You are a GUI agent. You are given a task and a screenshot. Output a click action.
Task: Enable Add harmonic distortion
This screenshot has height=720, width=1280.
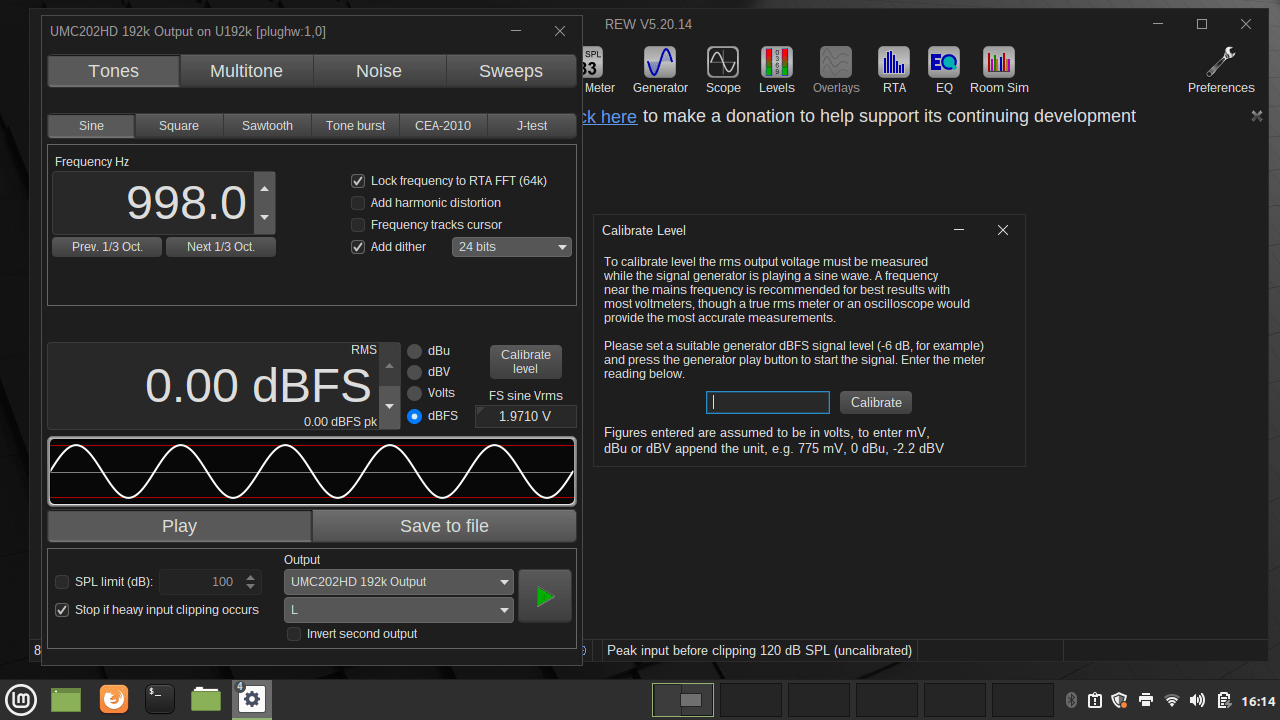point(358,203)
